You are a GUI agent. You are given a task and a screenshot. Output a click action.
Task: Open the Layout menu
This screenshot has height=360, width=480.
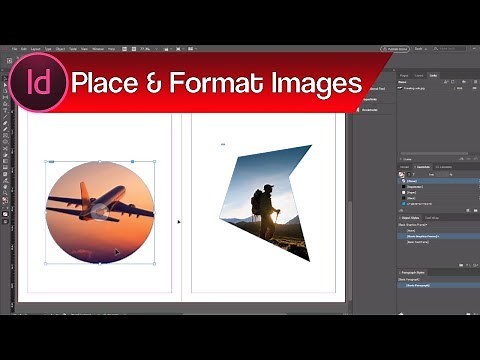(36, 49)
